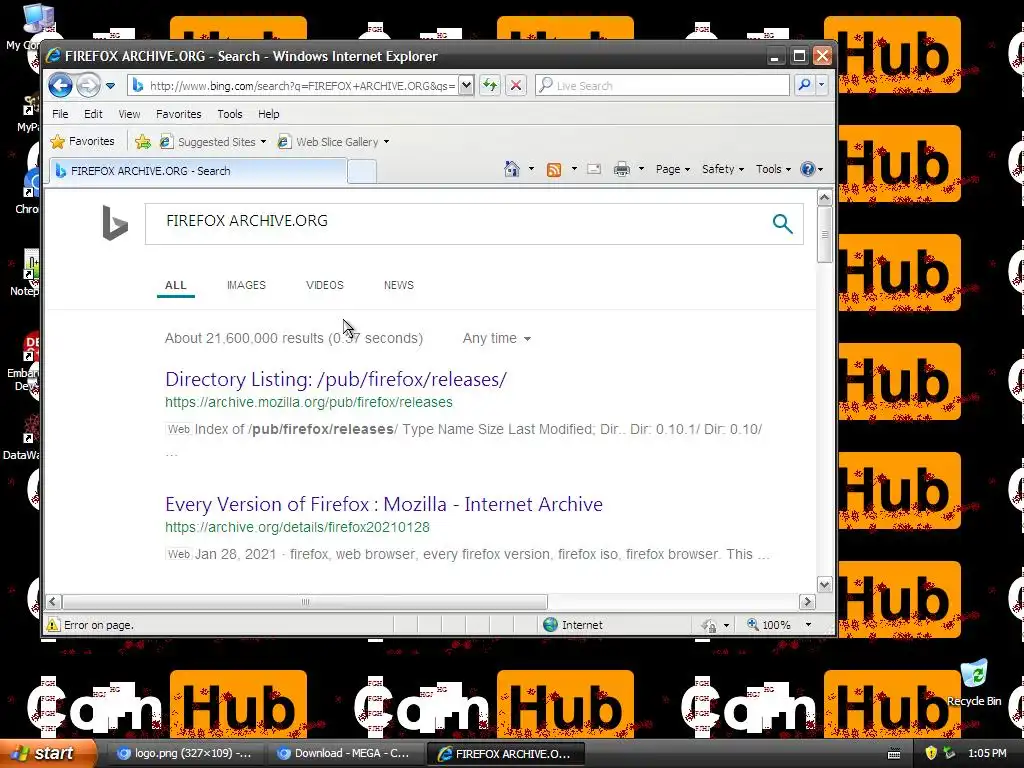Open the Page command menu
Screen dimensions: 1024x768
pos(673,169)
